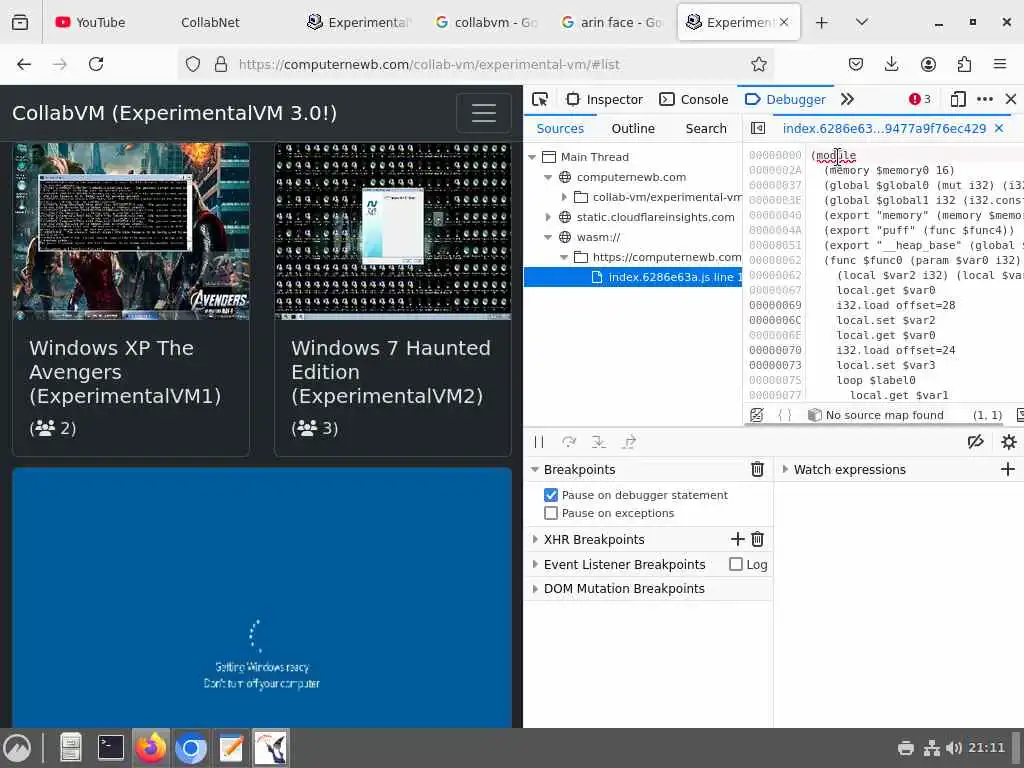Add an XHR breakpoint plus icon
Screen dimensions: 1024x768
[x=737, y=539]
